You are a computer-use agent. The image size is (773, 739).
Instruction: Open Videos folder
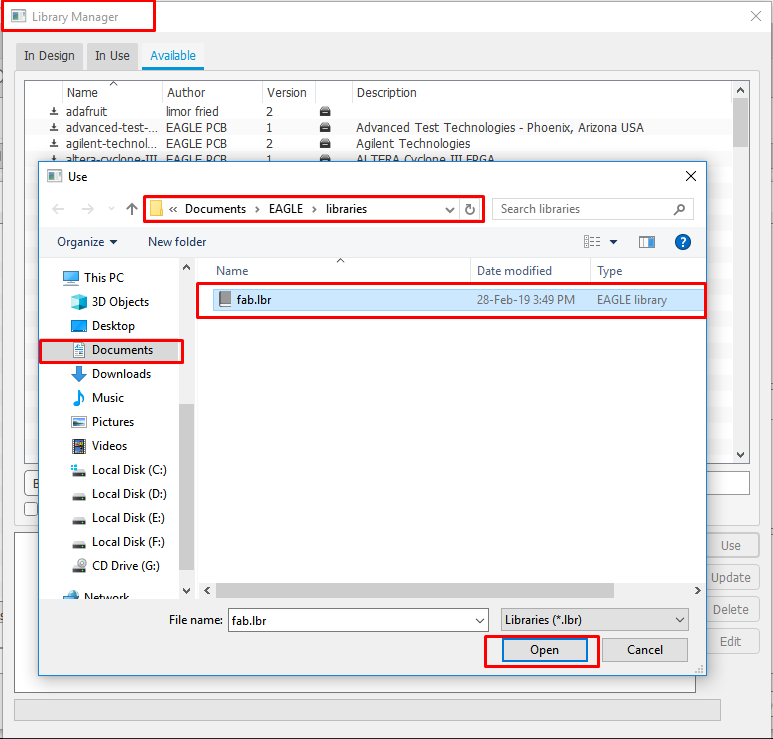(99, 446)
